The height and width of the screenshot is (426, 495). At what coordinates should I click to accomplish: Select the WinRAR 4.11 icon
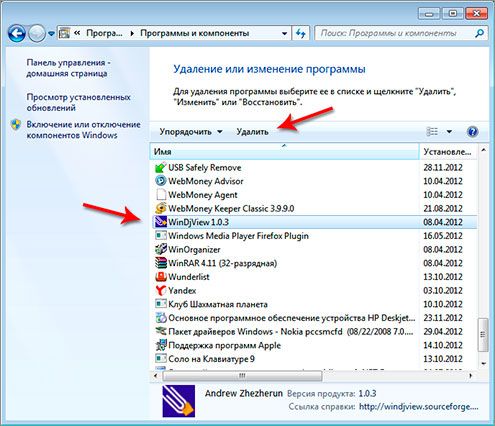(x=161, y=263)
